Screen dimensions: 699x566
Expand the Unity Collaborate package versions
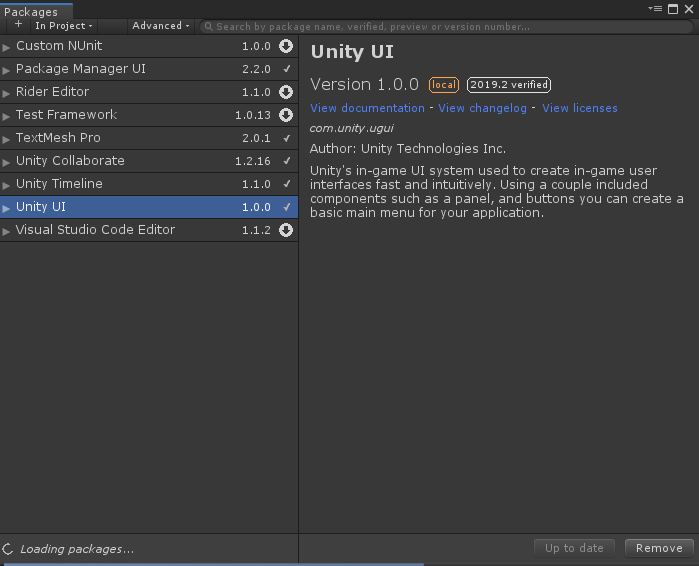7,162
